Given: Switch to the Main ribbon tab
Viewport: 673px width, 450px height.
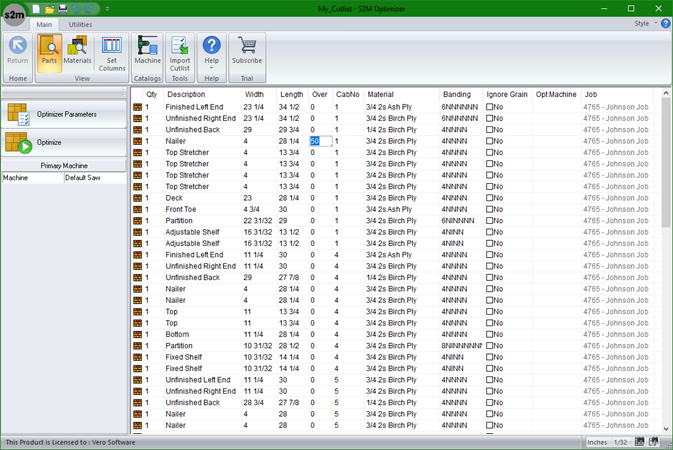Looking at the screenshot, I should click(44, 24).
